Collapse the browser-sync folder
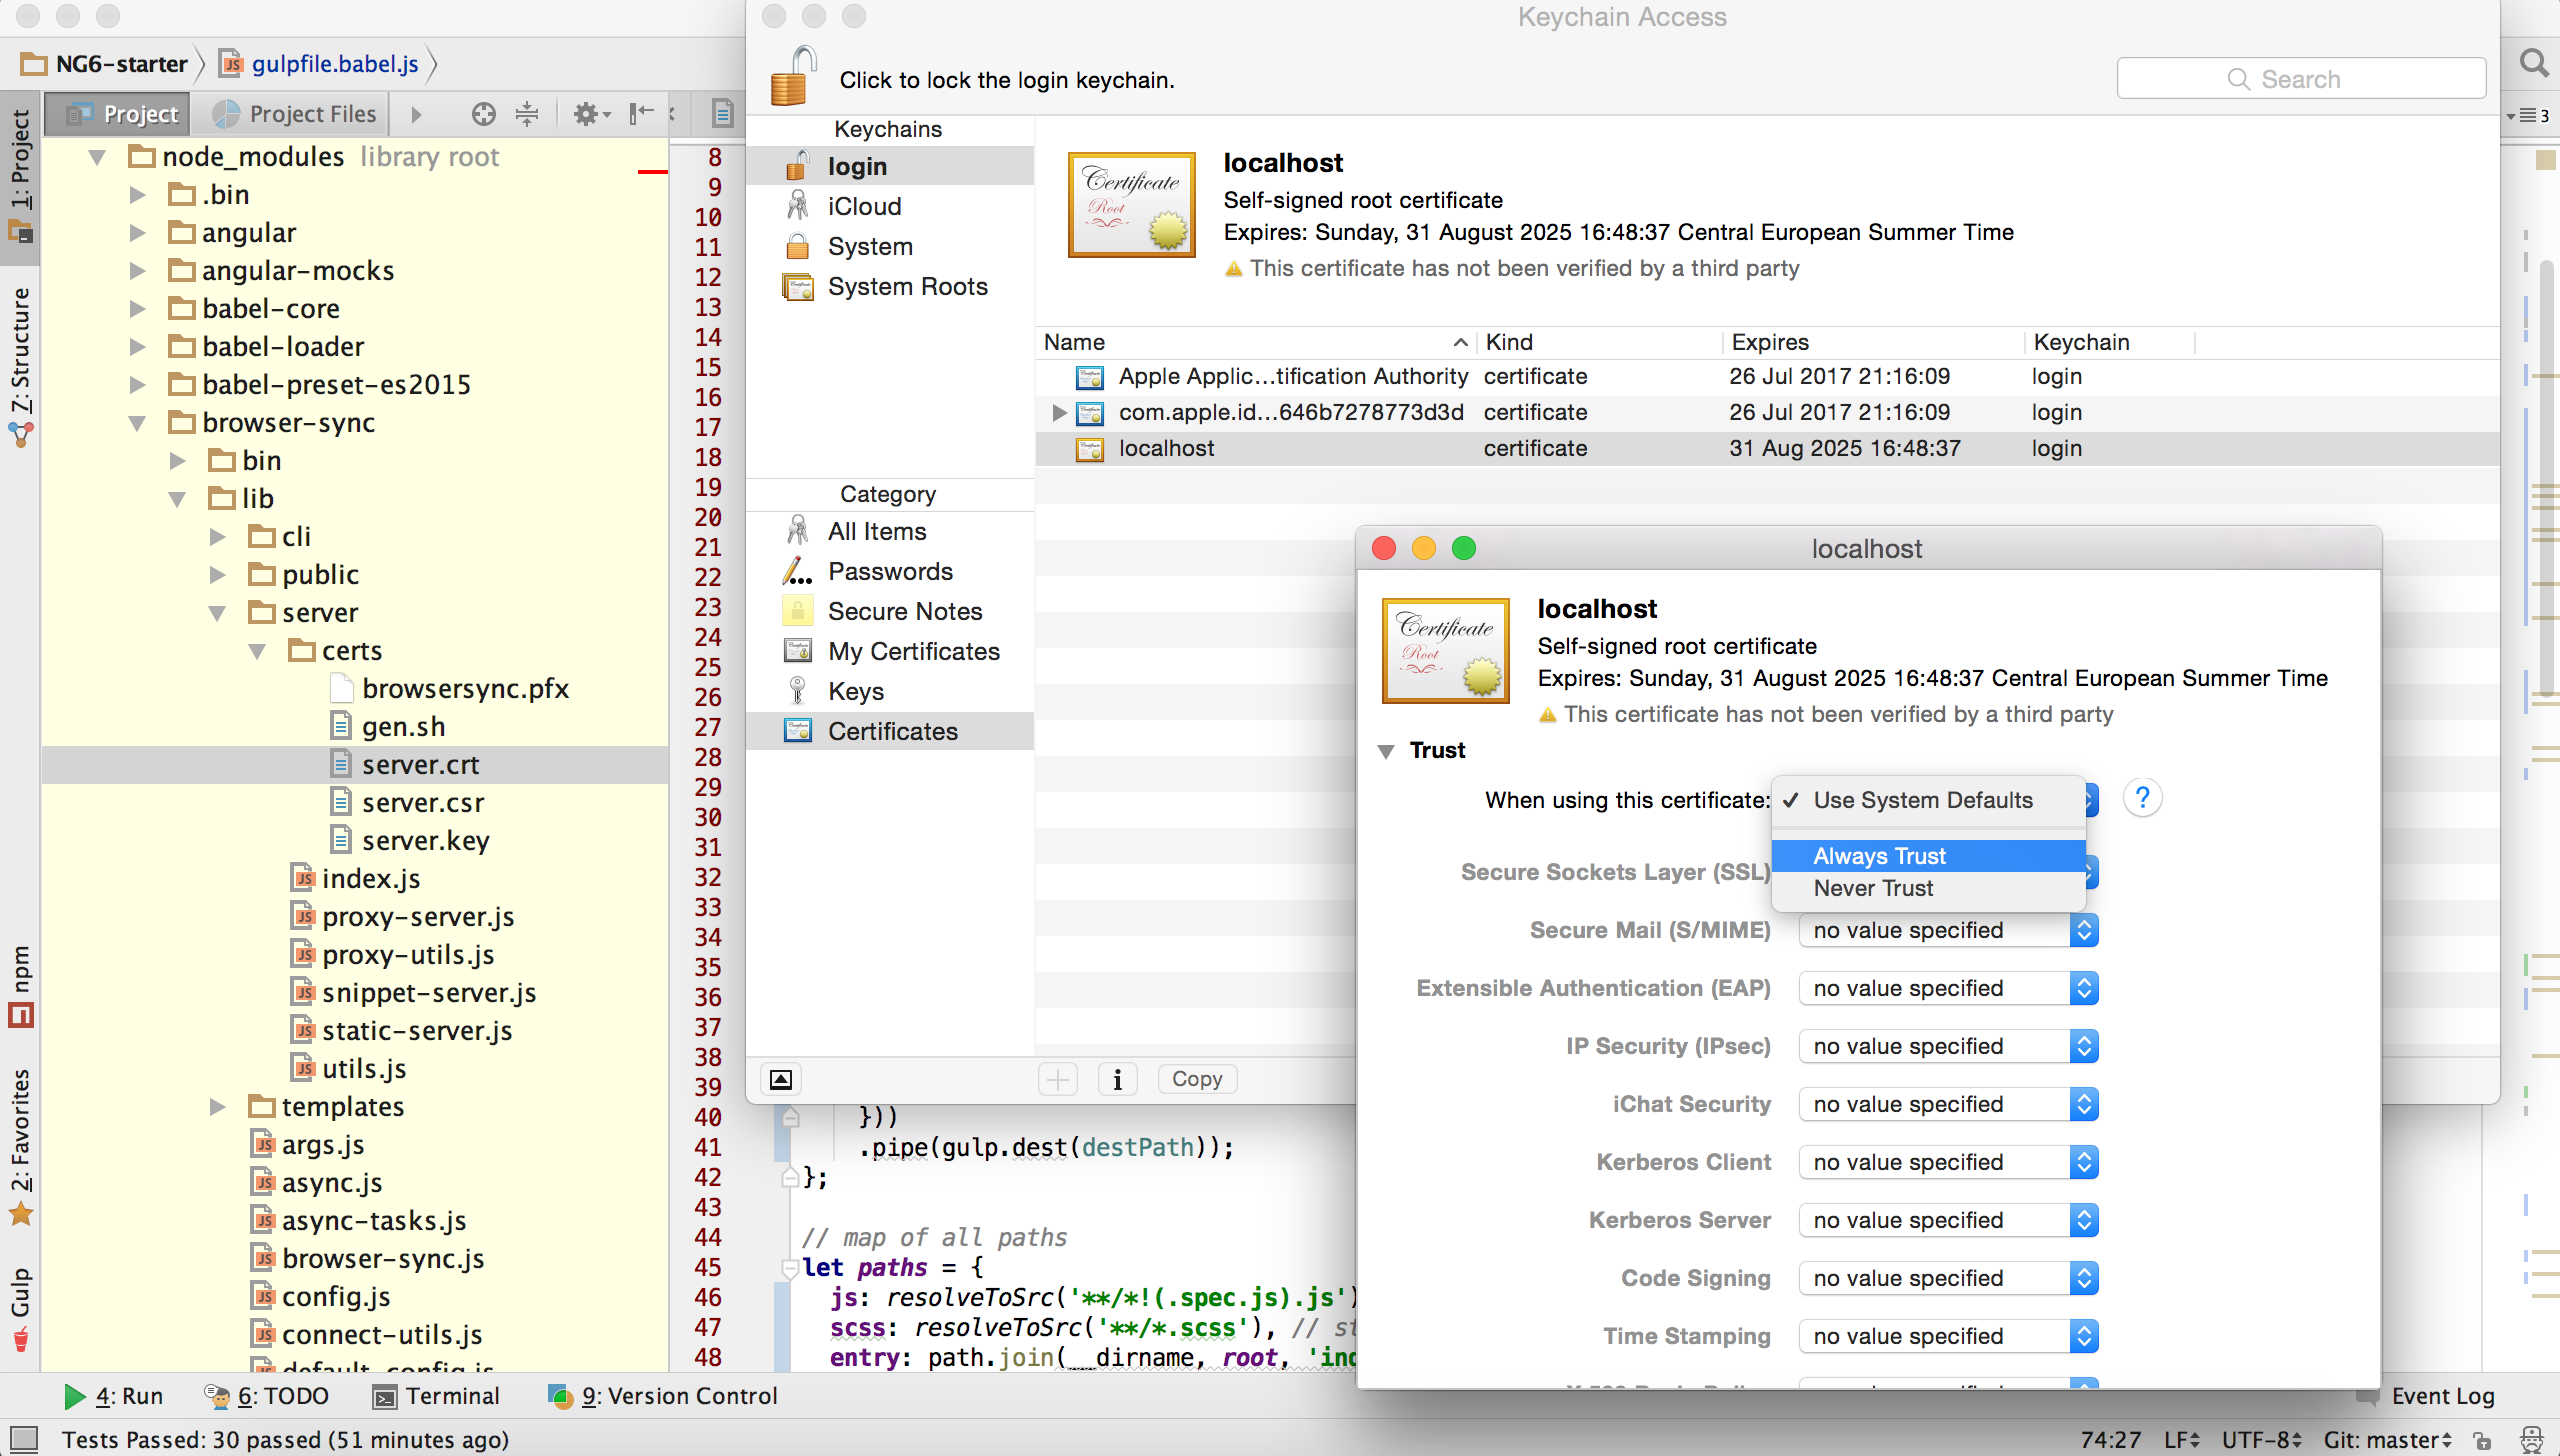2560x1456 pixels. tap(137, 423)
